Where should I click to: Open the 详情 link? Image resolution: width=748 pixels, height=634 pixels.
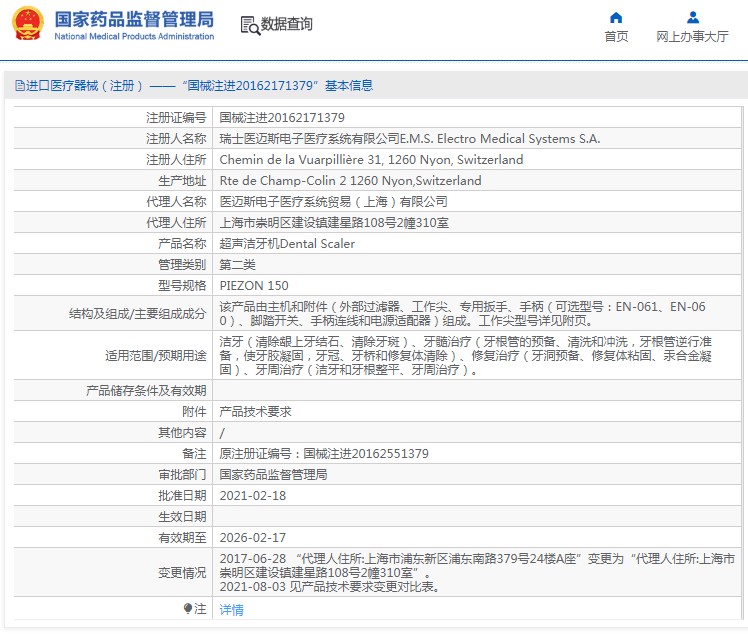click(231, 609)
